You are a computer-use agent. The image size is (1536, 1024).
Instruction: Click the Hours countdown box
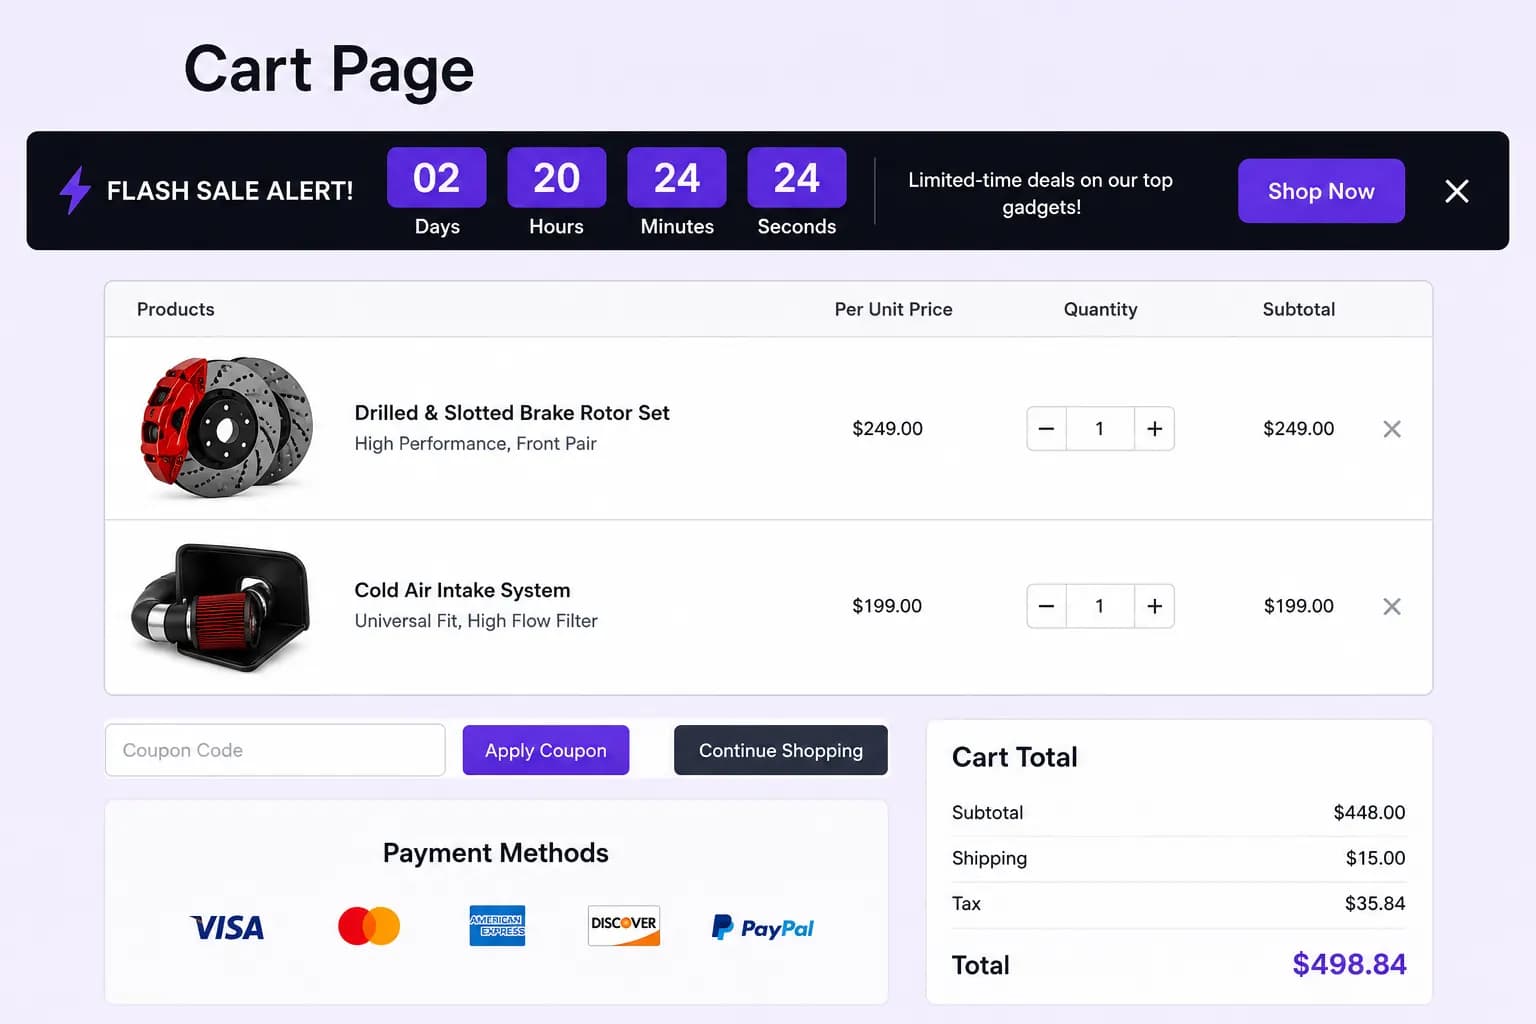(556, 177)
